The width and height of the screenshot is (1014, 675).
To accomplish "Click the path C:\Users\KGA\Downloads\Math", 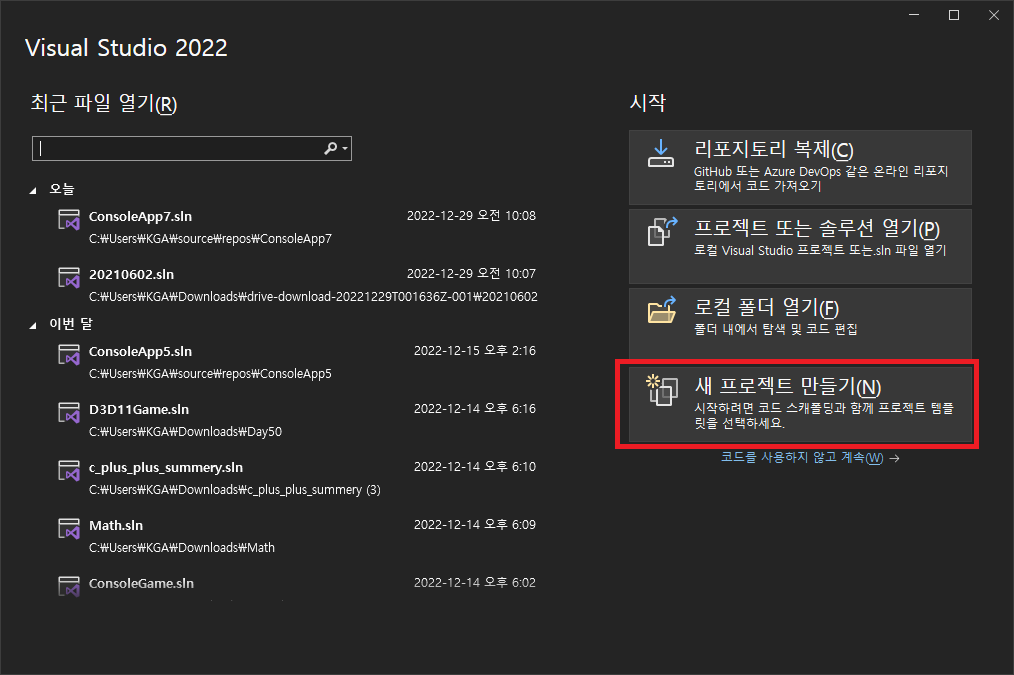I will coord(182,548).
